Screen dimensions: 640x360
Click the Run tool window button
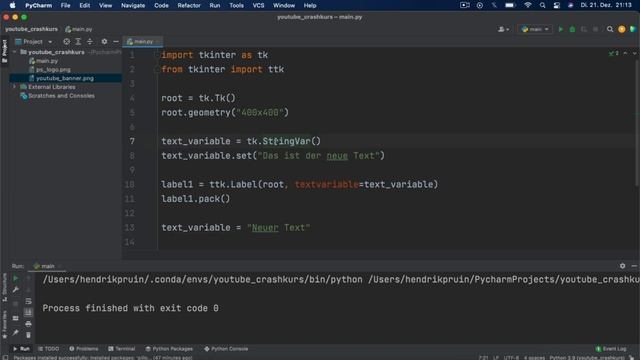coord(21,349)
